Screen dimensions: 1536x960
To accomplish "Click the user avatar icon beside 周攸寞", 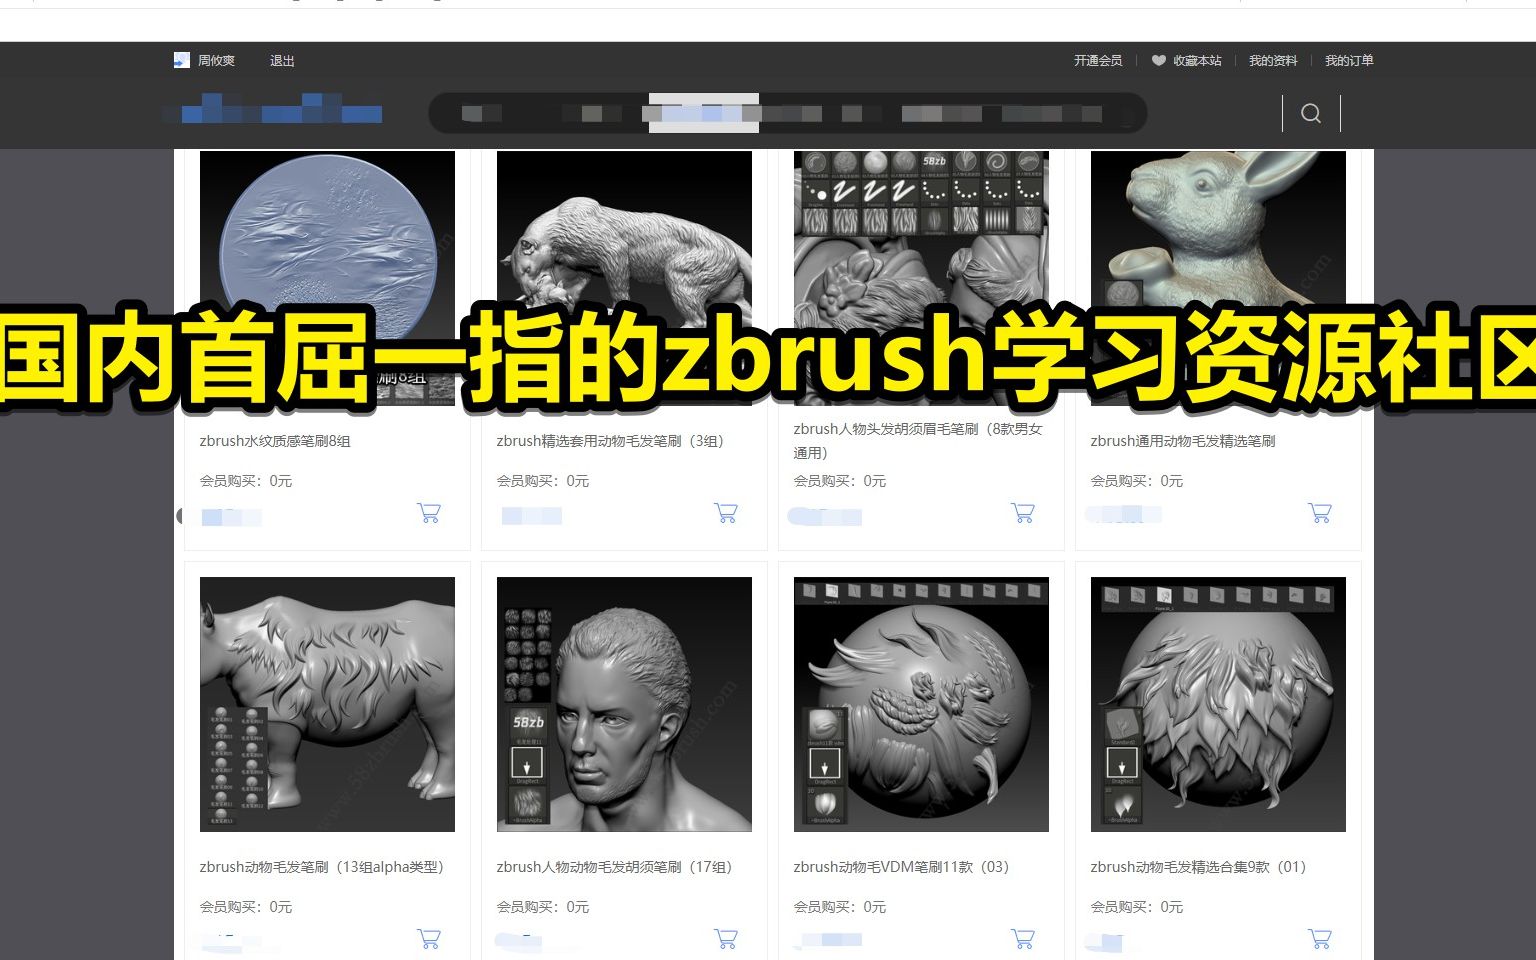I will (181, 60).
